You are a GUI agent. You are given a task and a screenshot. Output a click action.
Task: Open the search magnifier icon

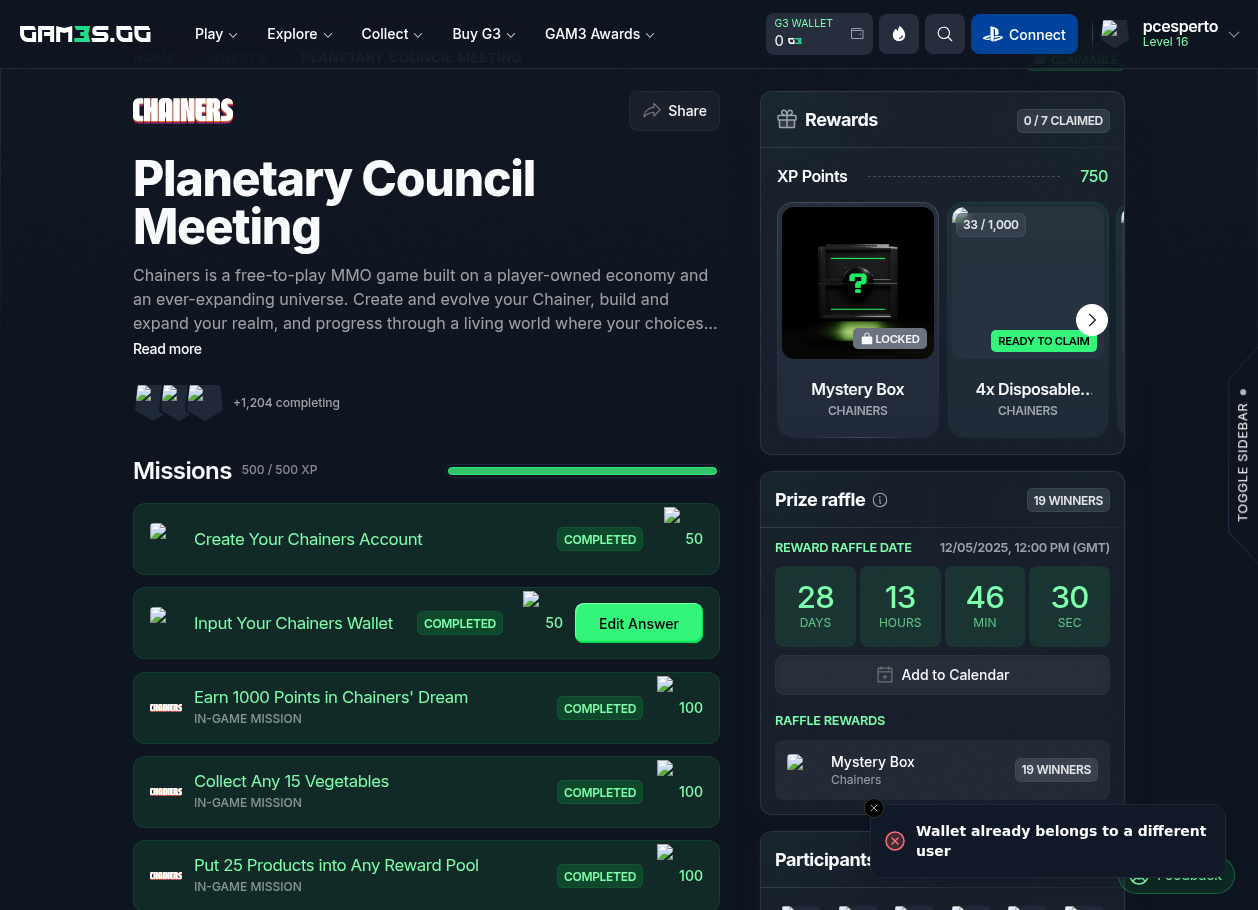[944, 34]
